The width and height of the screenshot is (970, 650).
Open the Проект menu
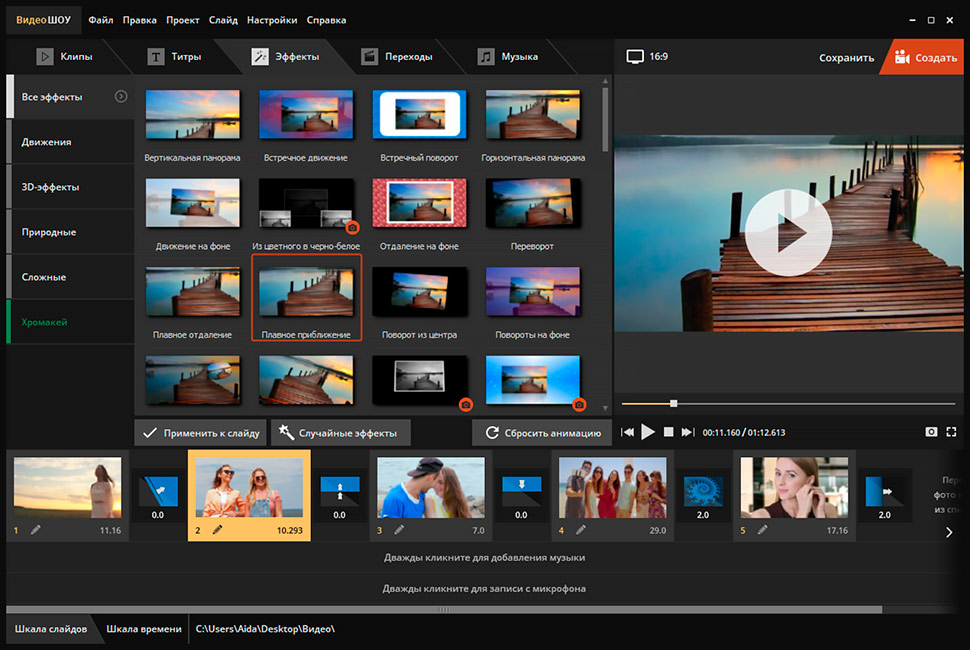pos(180,20)
